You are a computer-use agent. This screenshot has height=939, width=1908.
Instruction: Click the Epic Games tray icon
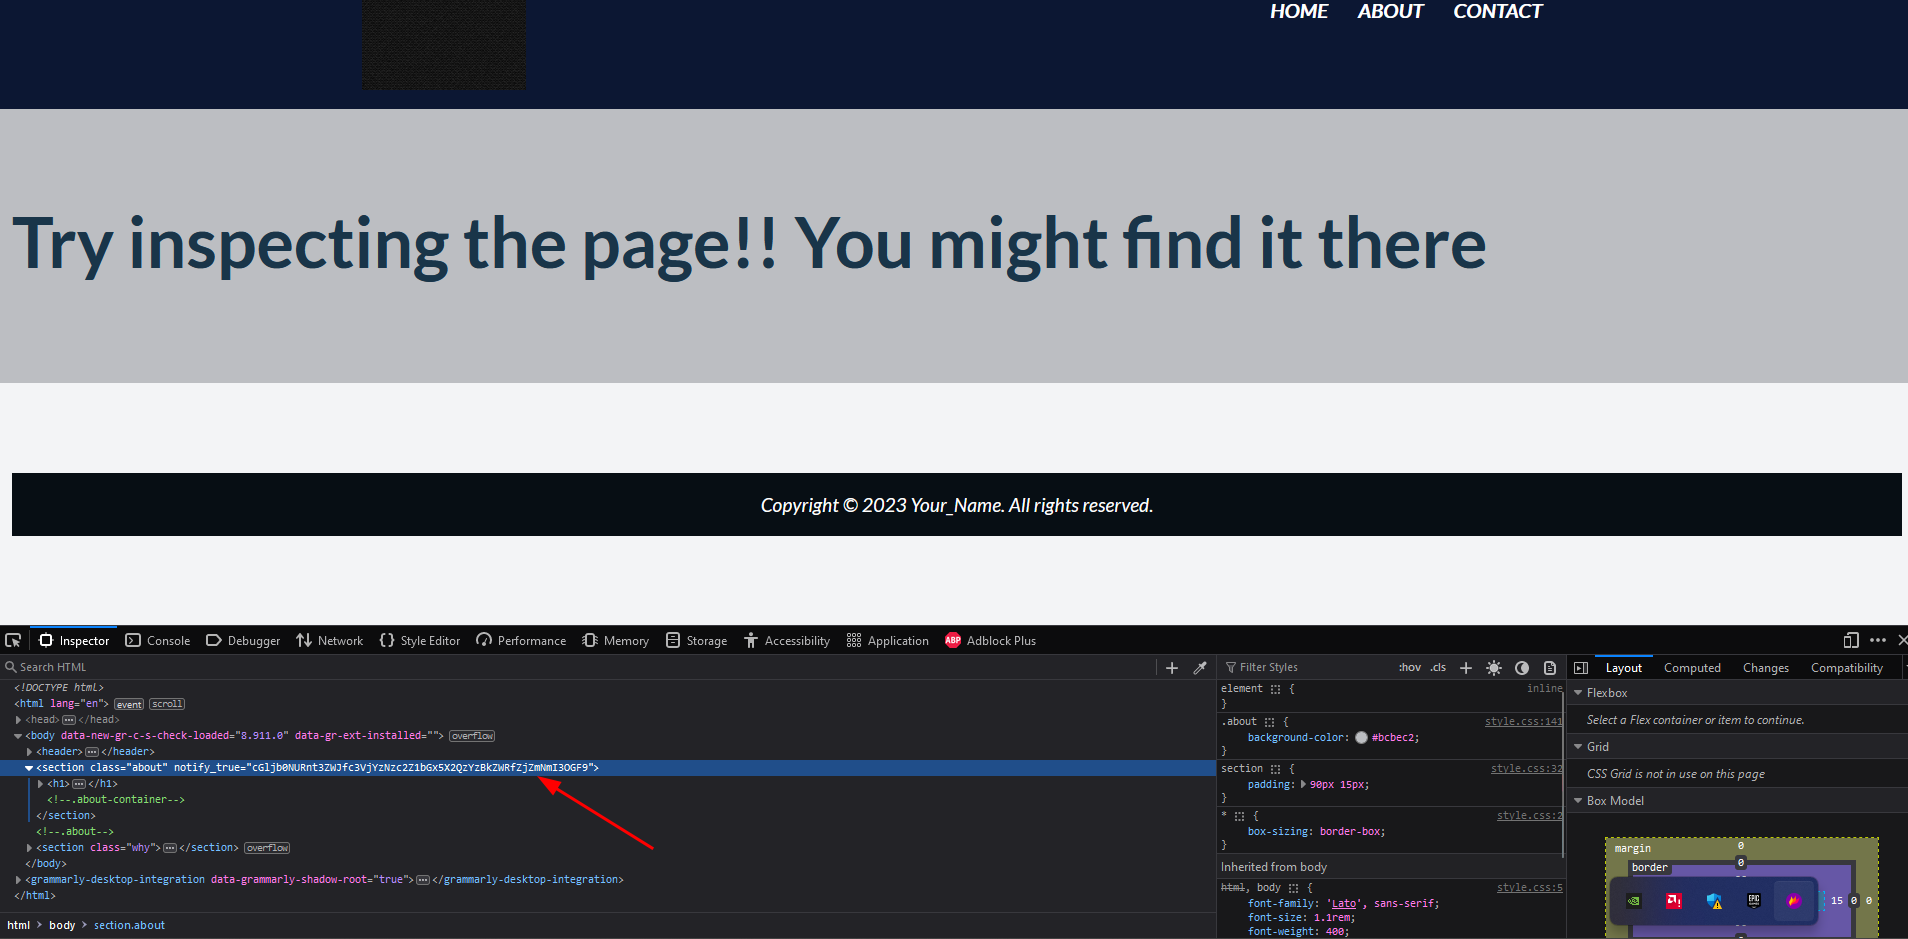point(1753,901)
